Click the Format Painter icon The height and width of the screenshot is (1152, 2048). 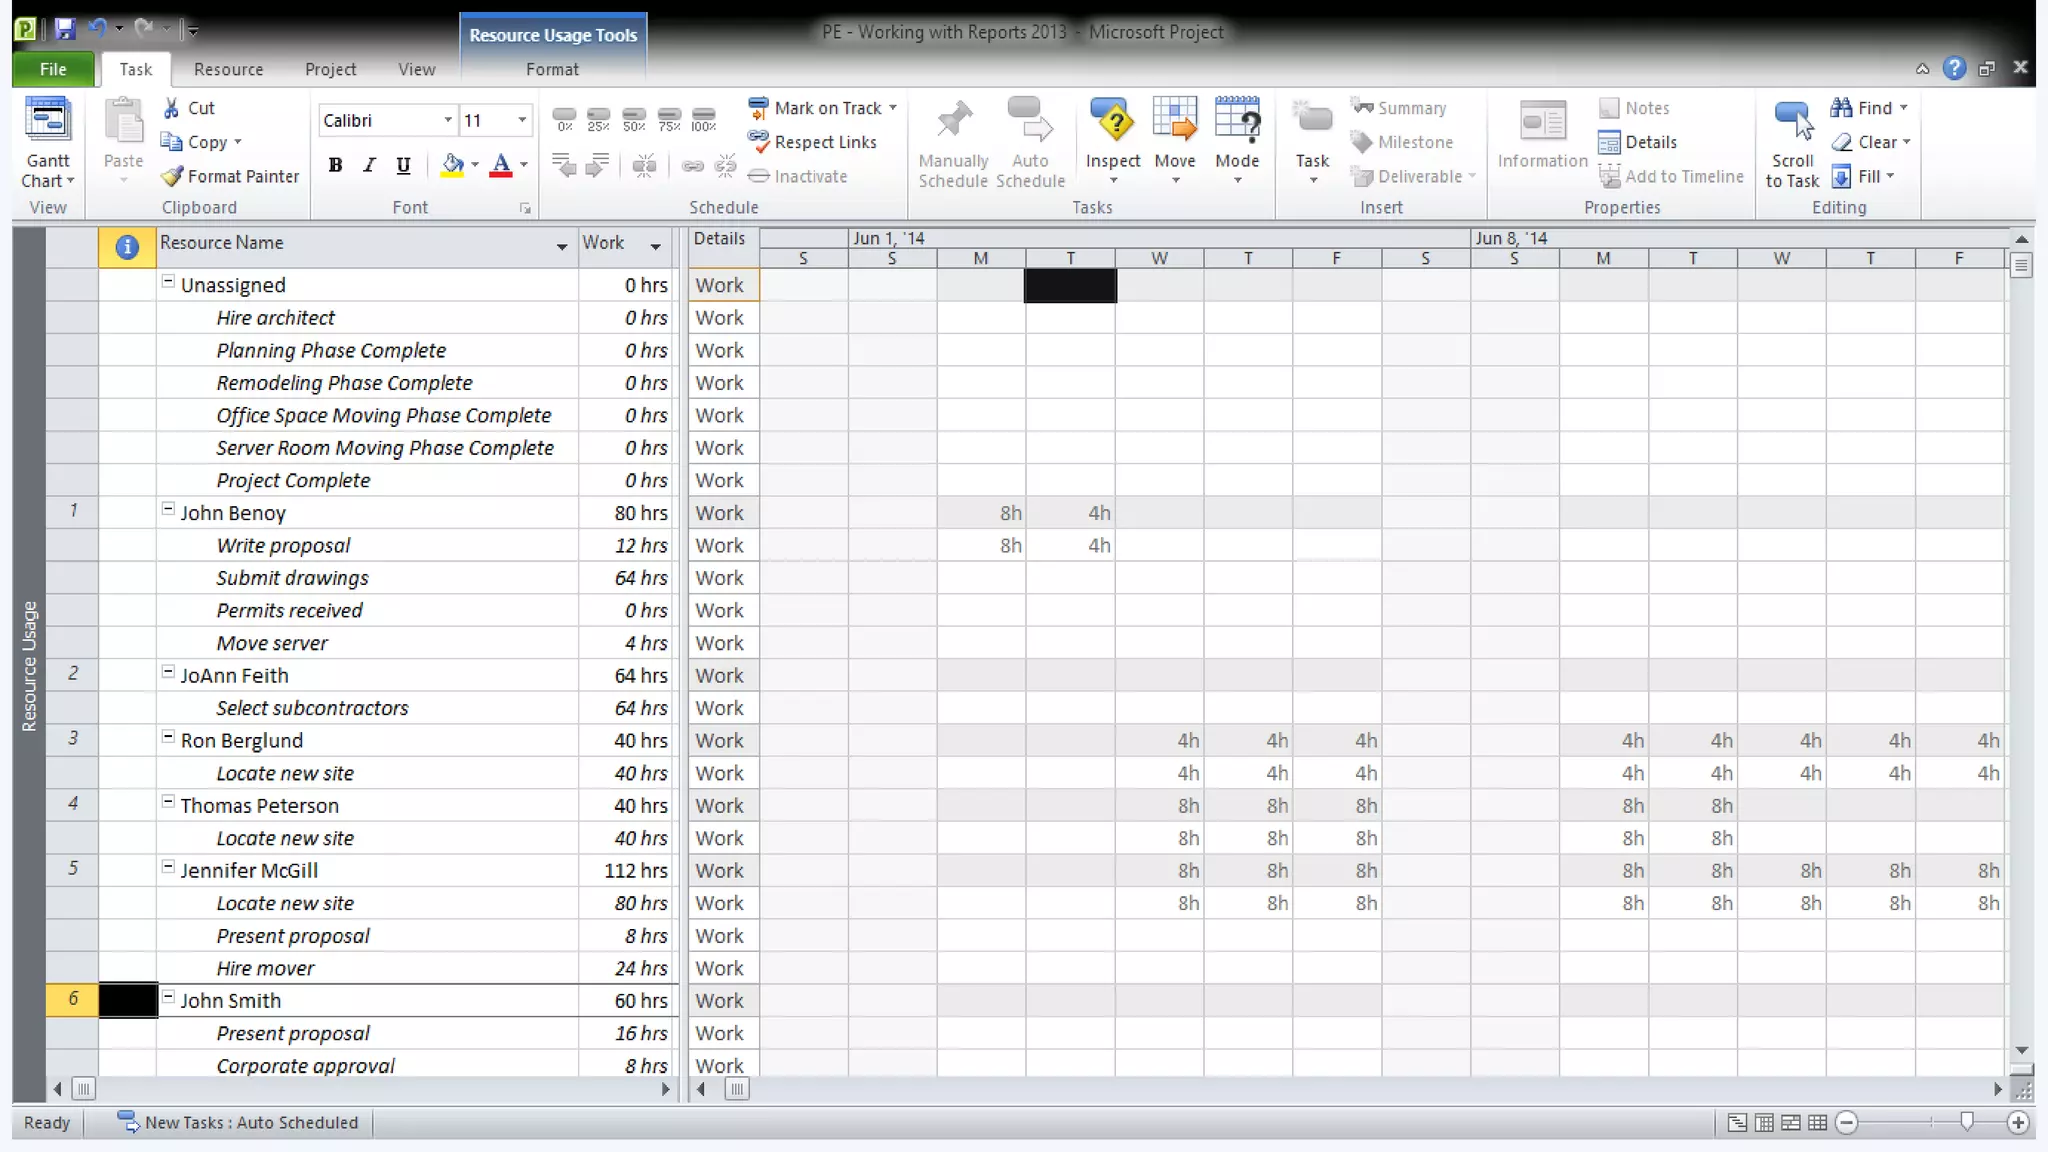click(x=172, y=176)
